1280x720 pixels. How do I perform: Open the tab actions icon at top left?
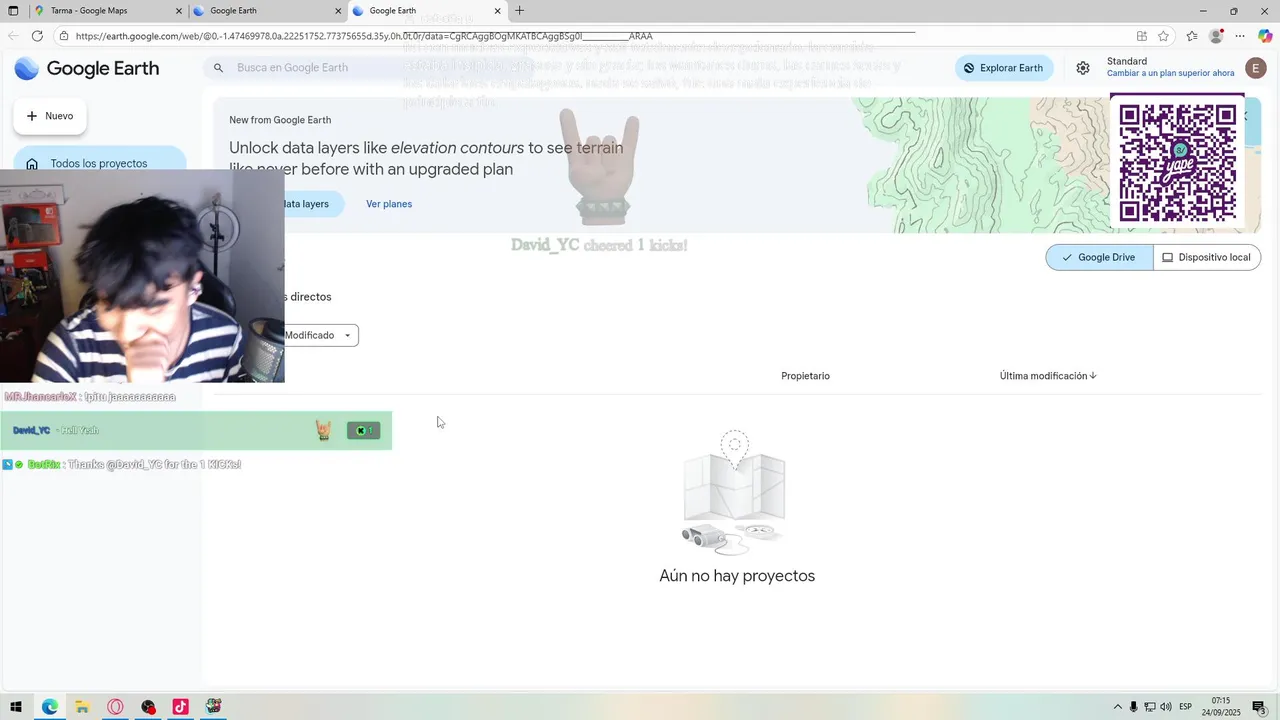point(13,11)
